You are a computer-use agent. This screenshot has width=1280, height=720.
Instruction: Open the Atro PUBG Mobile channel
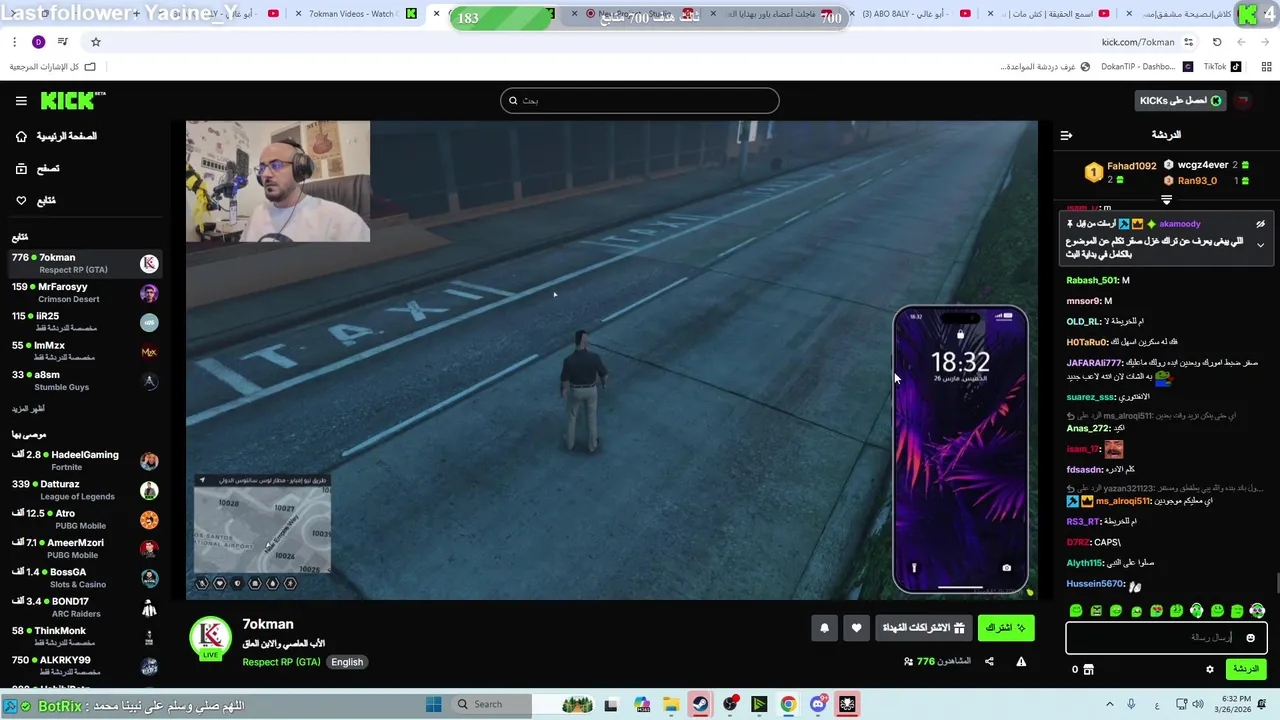85,519
